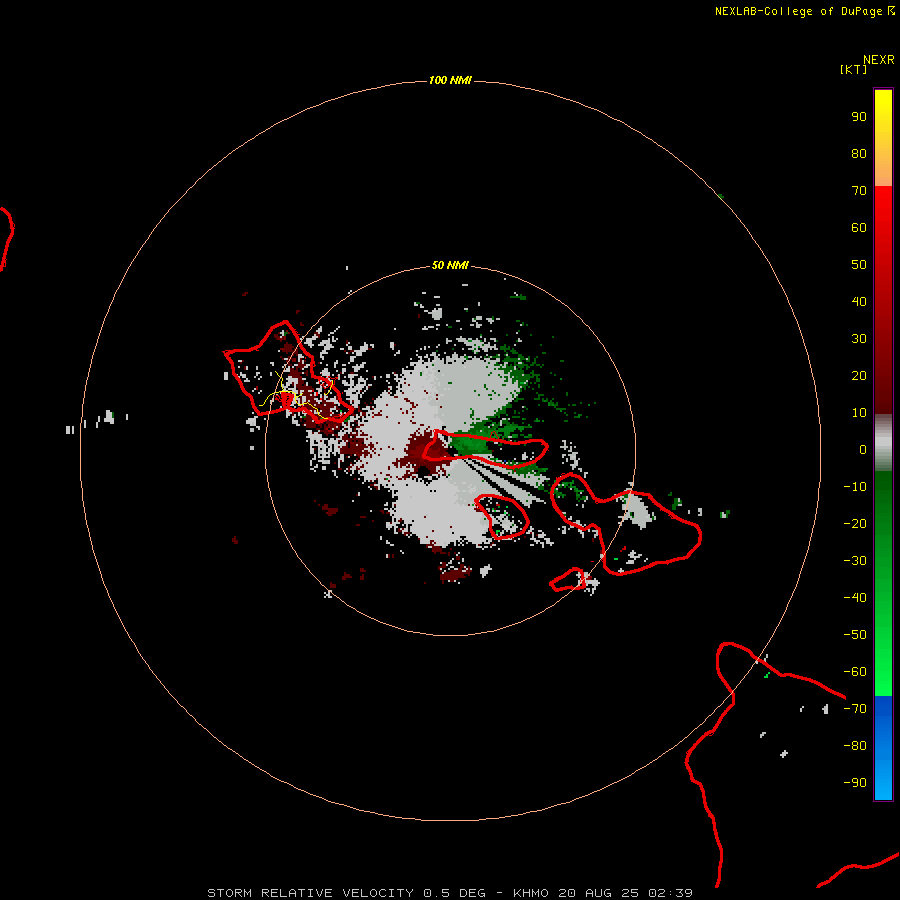This screenshot has width=900, height=900.
Task: Select the 100 NMI range ring label
Action: tap(450, 80)
